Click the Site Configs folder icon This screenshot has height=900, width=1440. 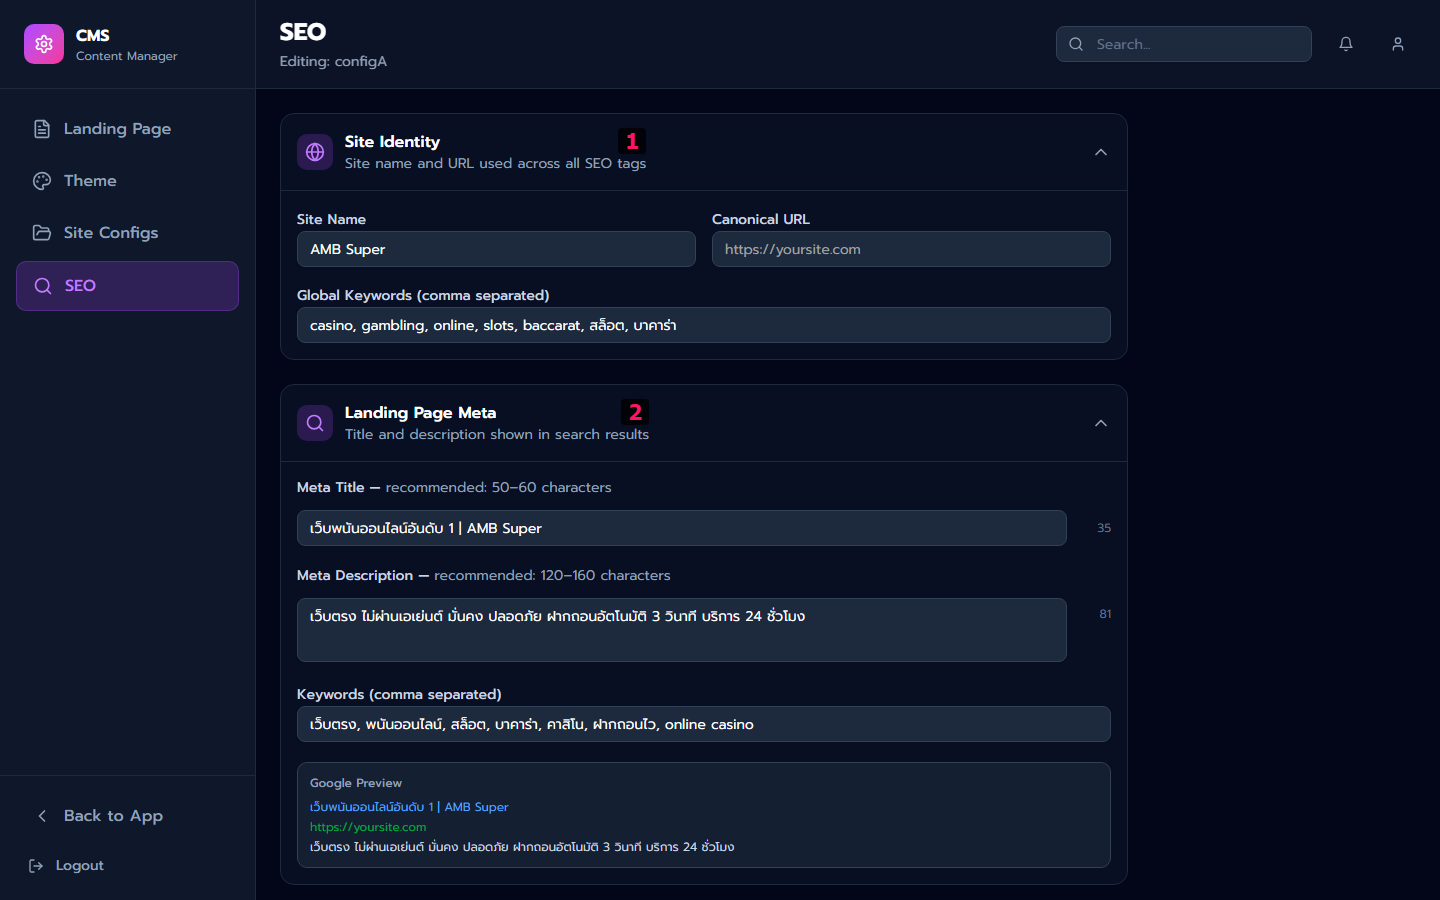pyautogui.click(x=41, y=232)
